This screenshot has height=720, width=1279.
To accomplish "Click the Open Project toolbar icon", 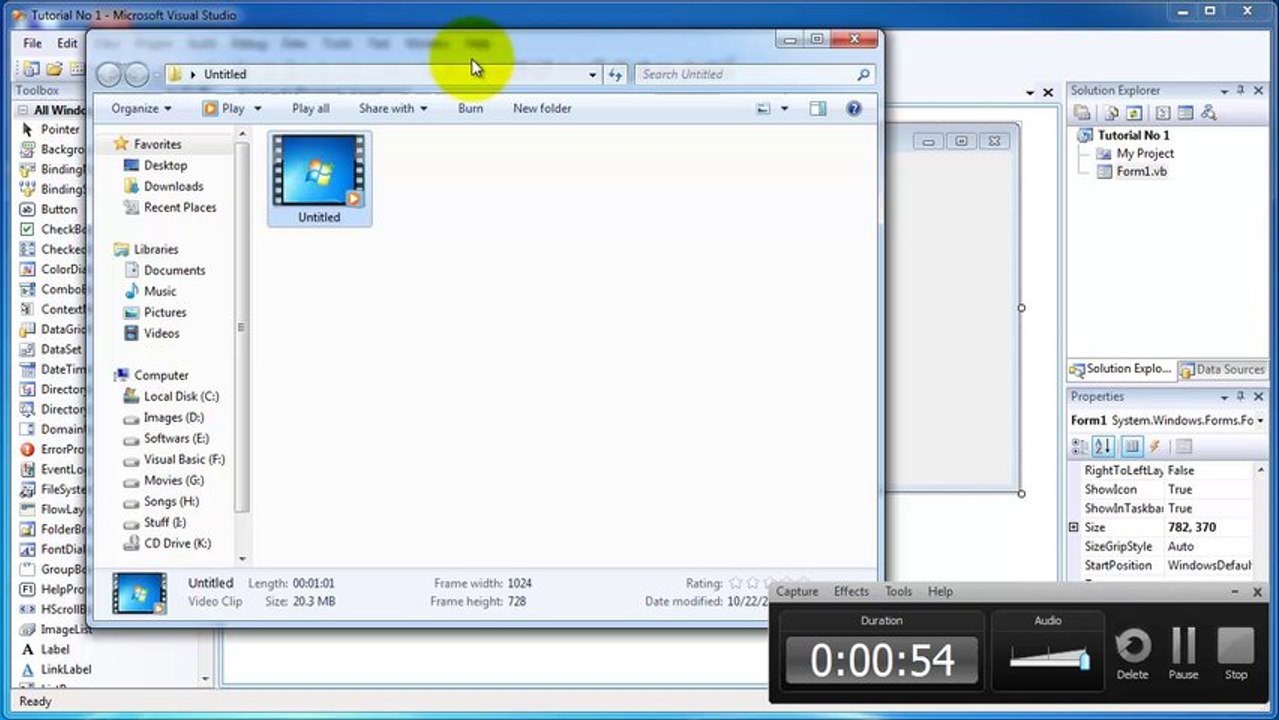I will tap(54, 69).
